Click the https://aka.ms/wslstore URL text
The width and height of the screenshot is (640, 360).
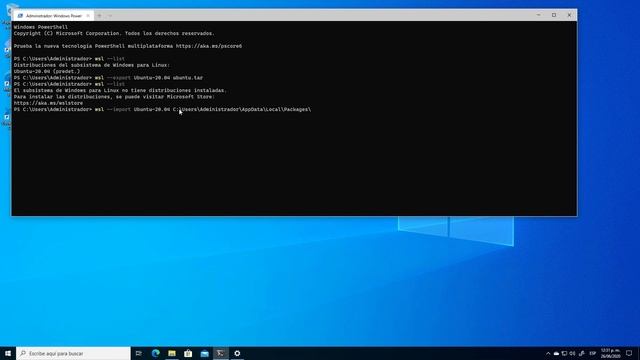48,103
